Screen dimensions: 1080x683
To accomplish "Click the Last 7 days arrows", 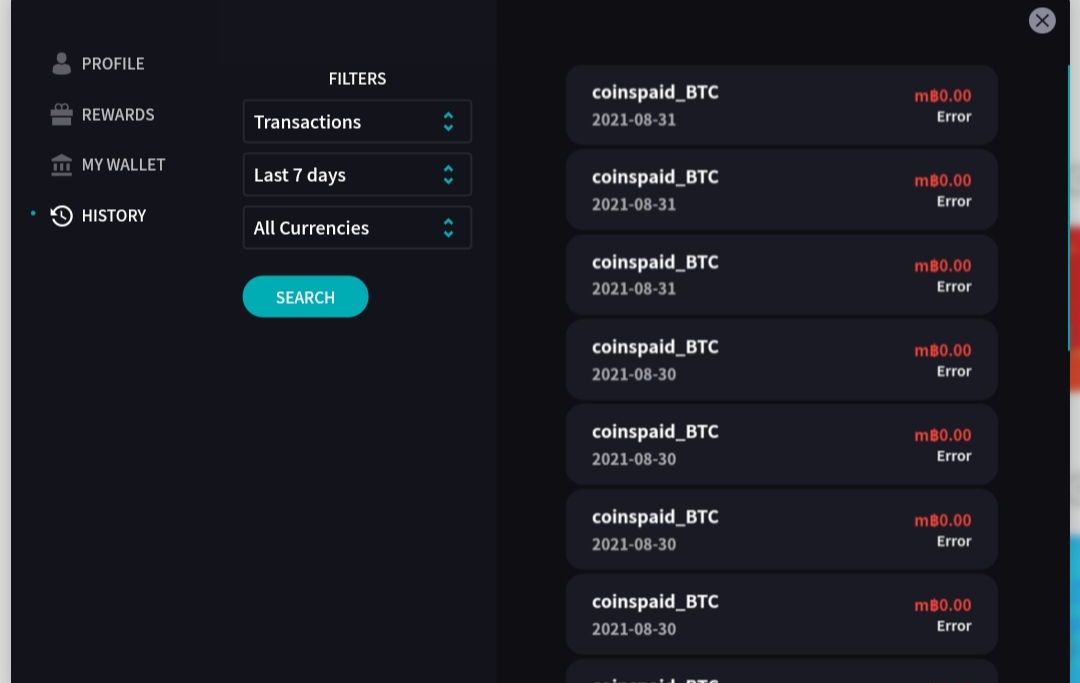I will 448,175.
